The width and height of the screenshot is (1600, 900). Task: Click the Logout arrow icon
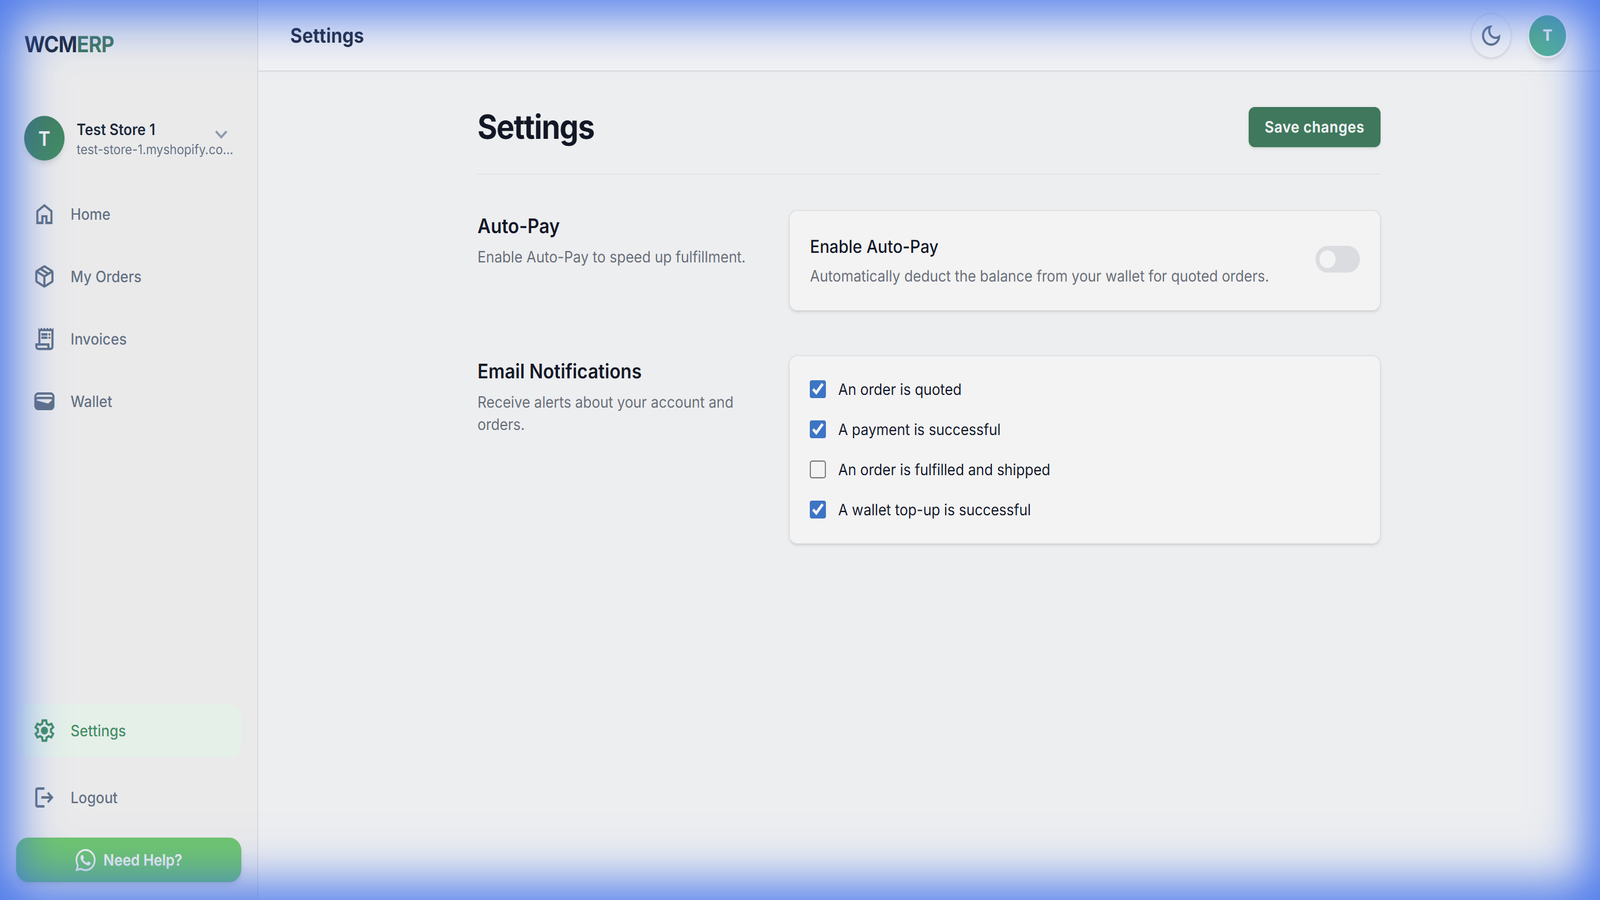44,797
